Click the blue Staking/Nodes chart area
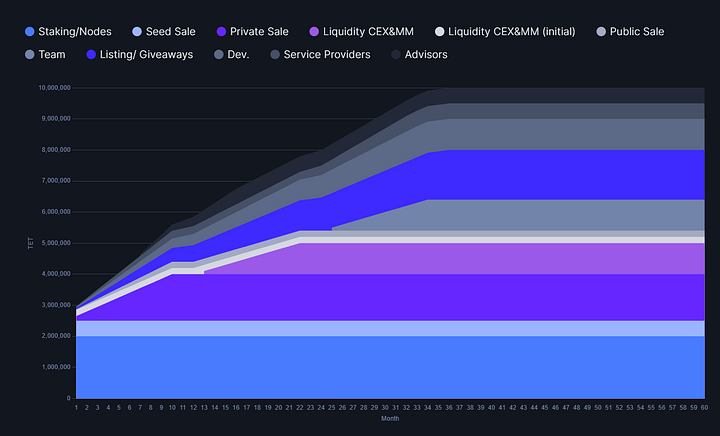The height and width of the screenshot is (436, 720). click(x=390, y=367)
